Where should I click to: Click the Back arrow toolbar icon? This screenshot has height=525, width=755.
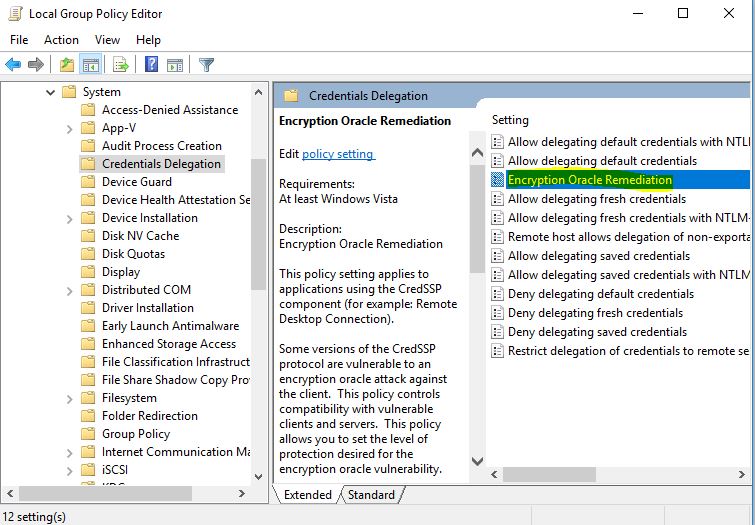click(13, 65)
